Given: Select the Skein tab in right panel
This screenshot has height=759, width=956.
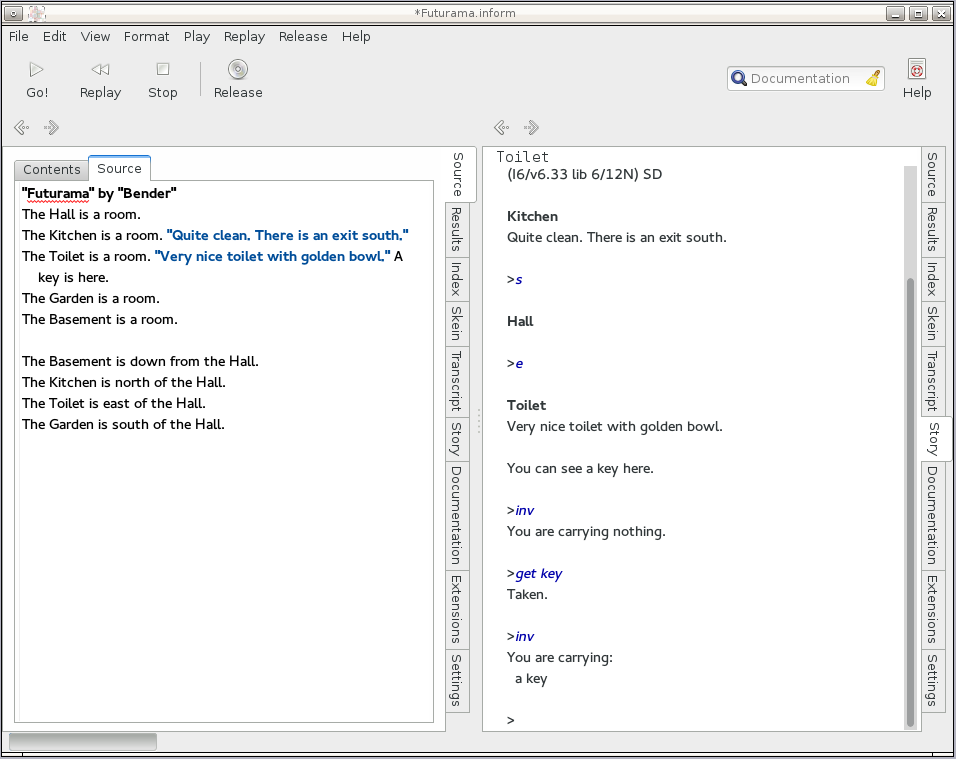Looking at the screenshot, I should point(931,323).
